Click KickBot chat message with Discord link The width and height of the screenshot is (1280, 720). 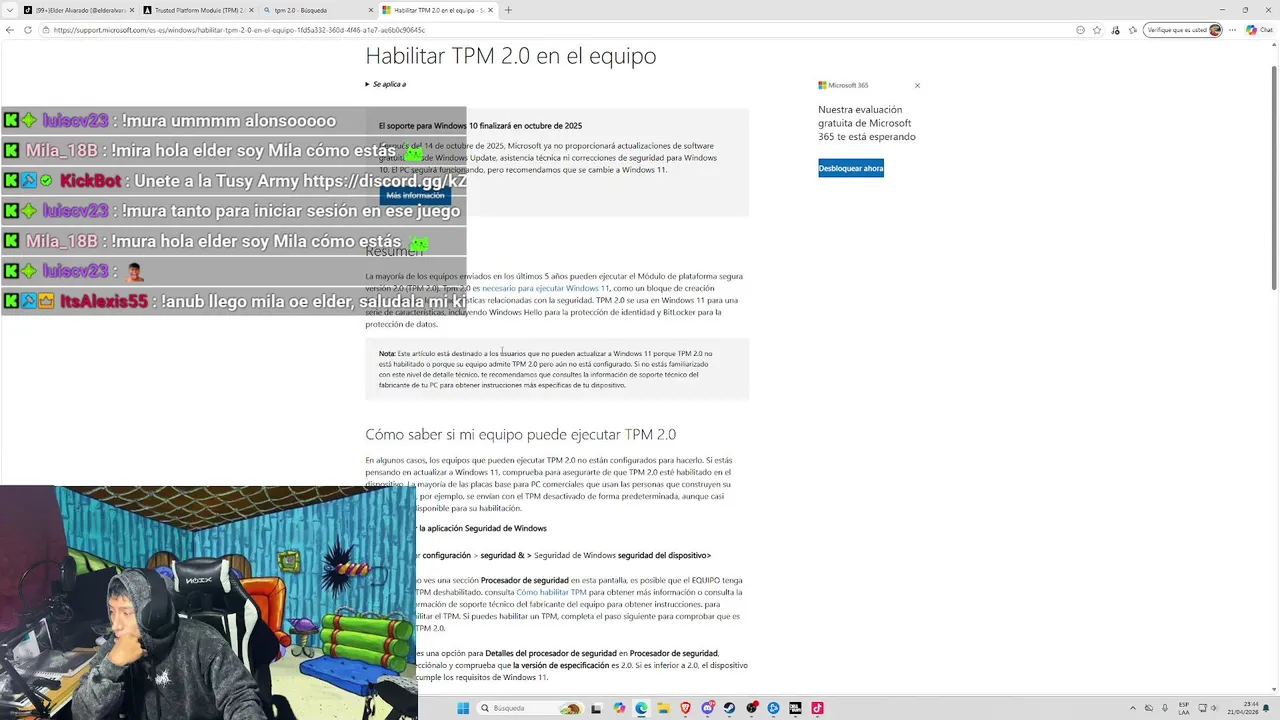pyautogui.click(x=234, y=181)
